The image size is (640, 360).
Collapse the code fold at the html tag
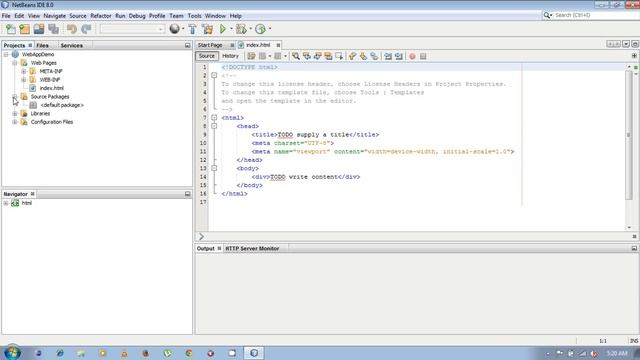click(x=214, y=118)
